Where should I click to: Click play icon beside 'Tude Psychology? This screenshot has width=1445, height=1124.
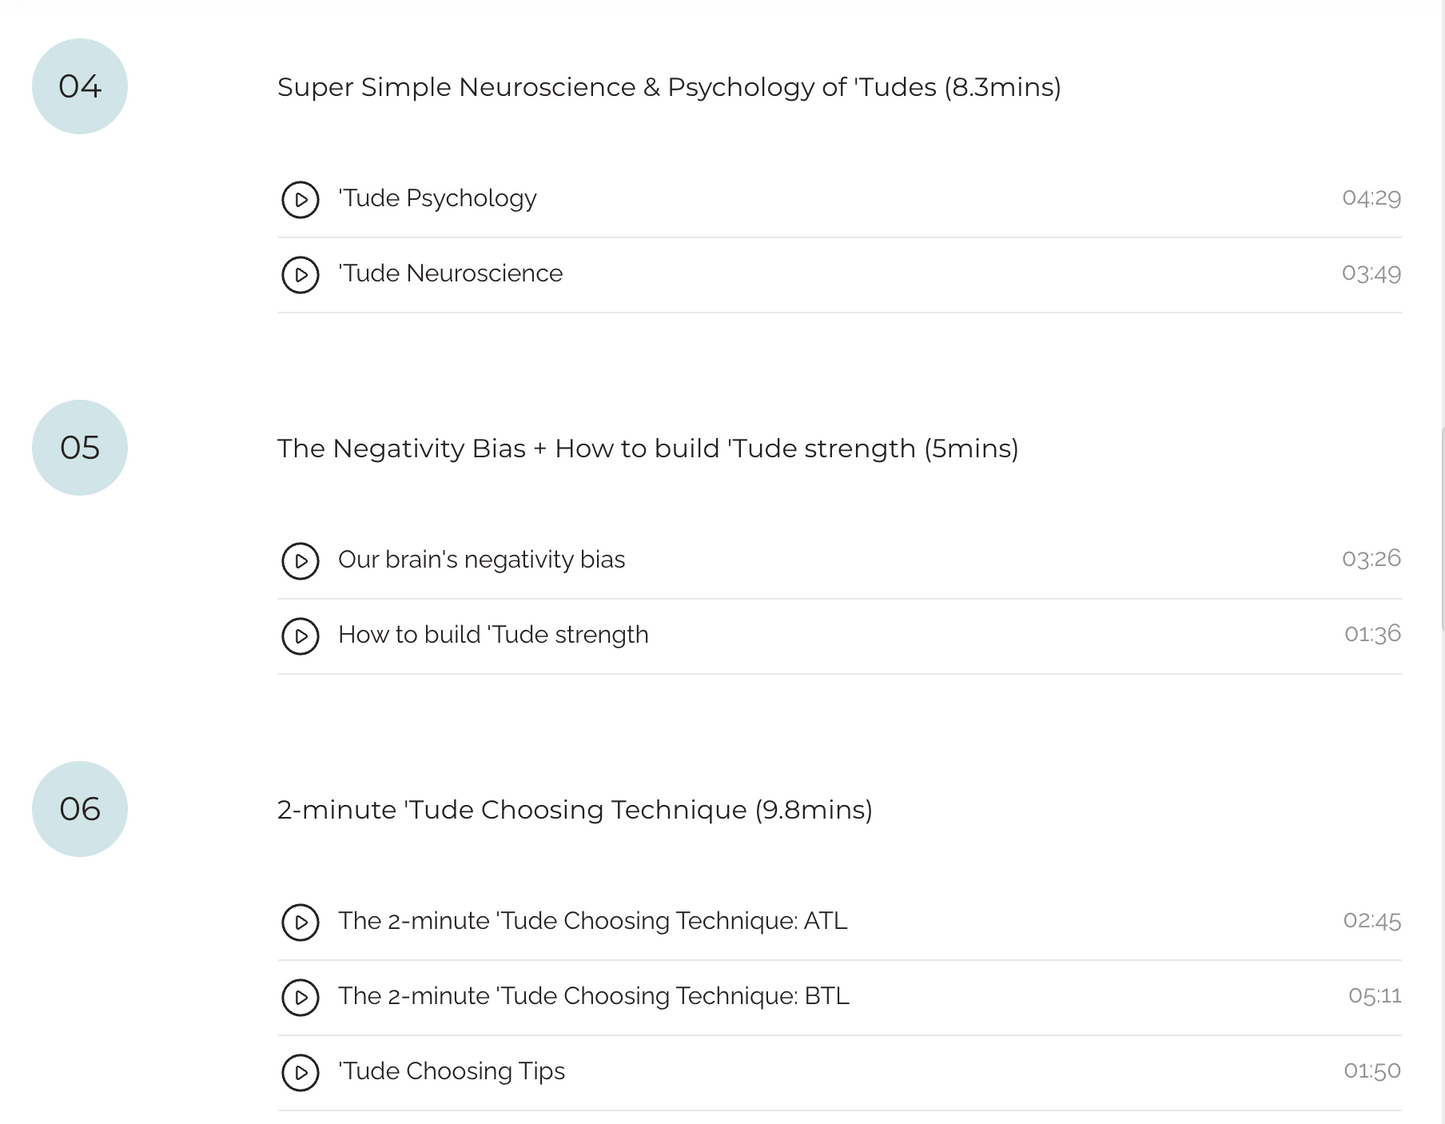coord(300,199)
